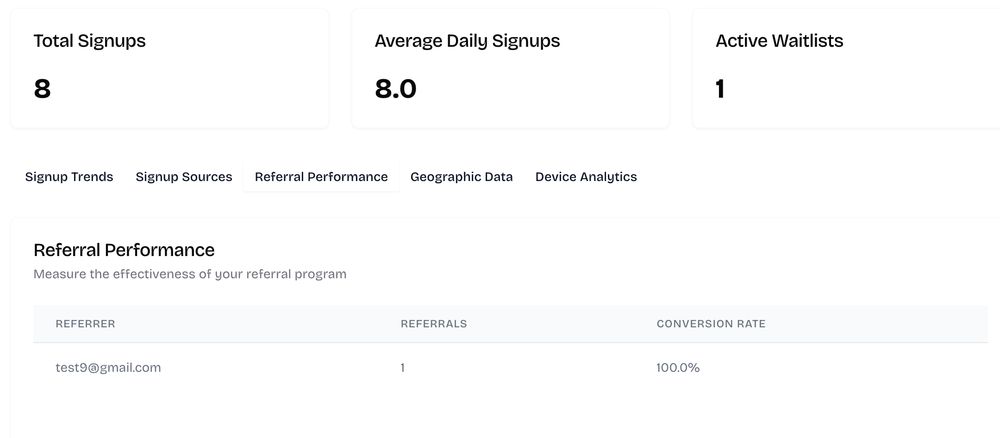Go to the Geographic Data tab
Viewport: 1000px width, 438px height.
coord(461,177)
